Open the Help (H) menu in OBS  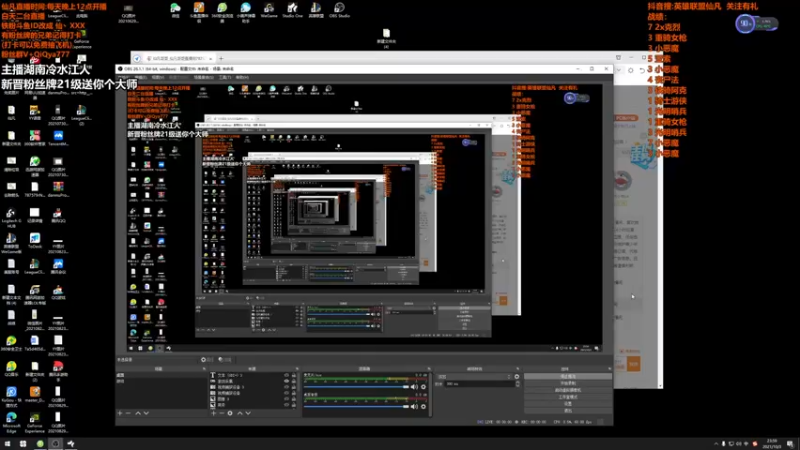pos(242,77)
